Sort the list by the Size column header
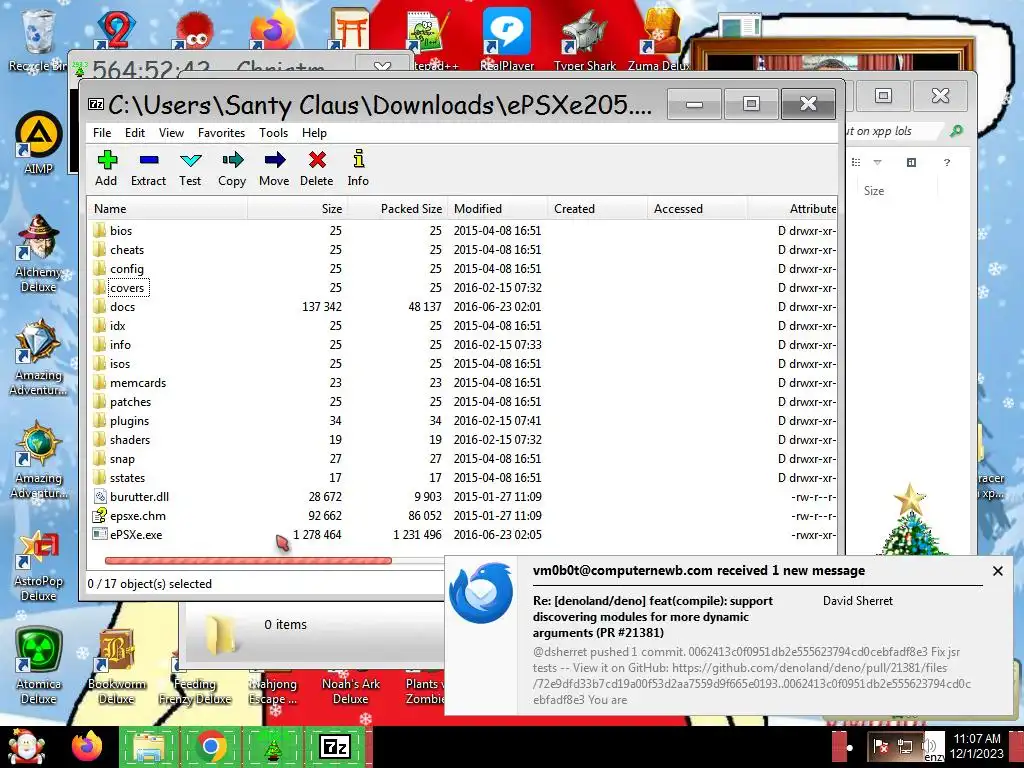The height and width of the screenshot is (768, 1024). (297, 209)
